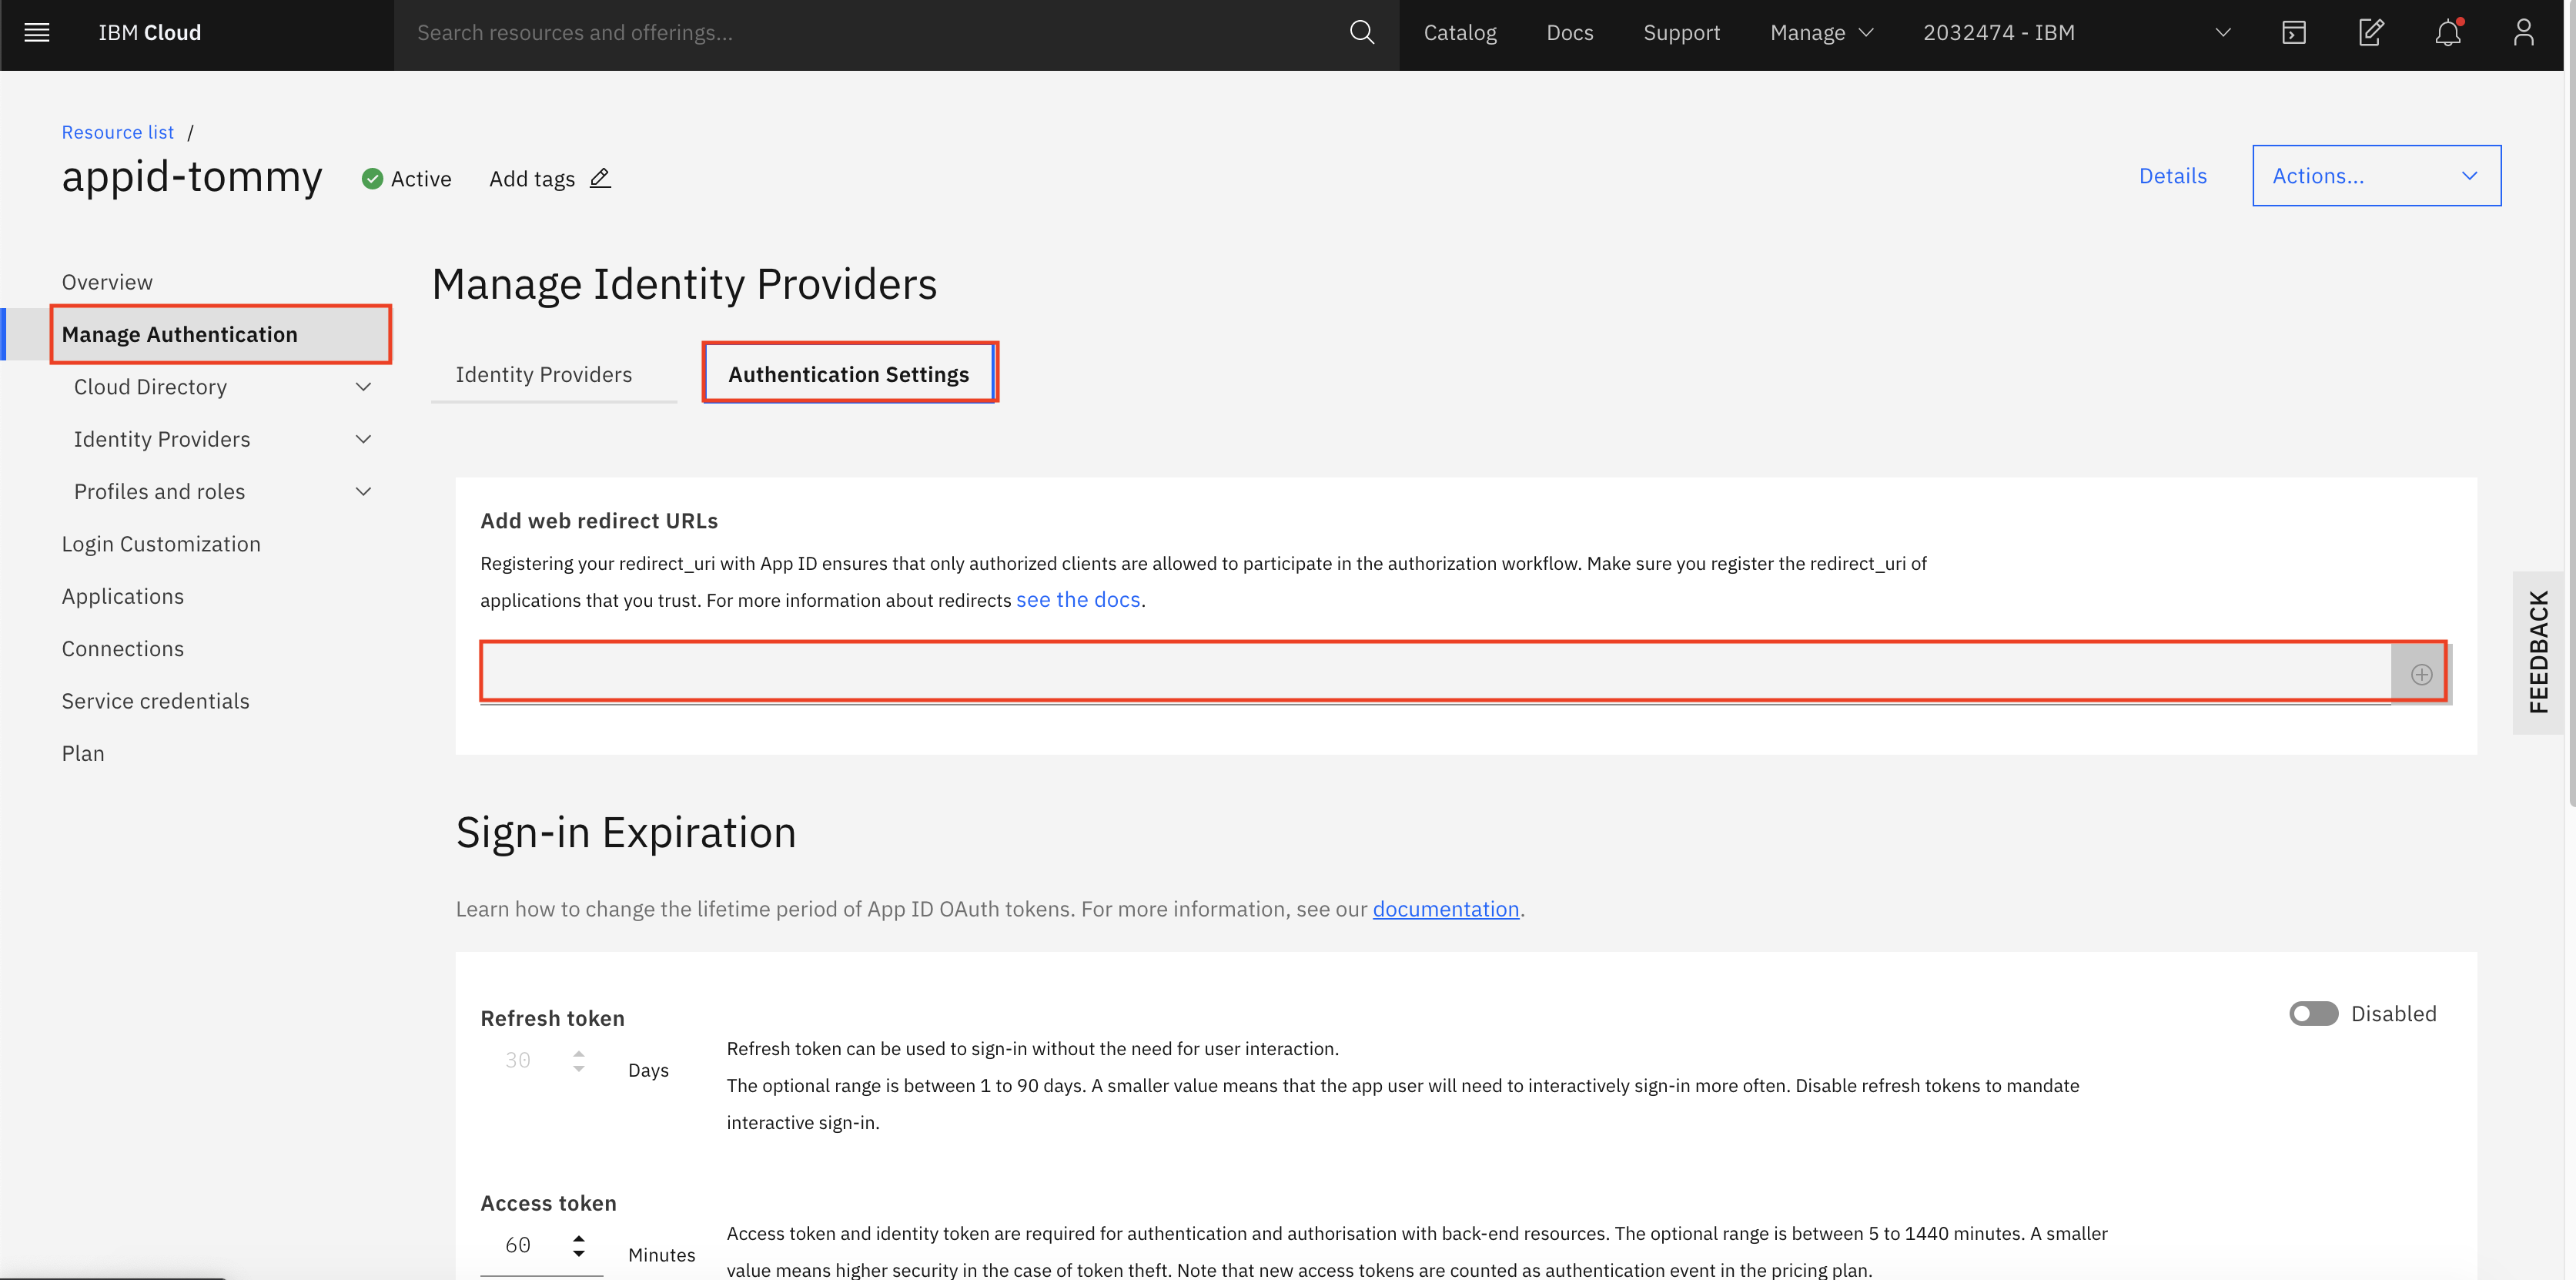Expand the Cloud Directory section
Image resolution: width=2576 pixels, height=1280 pixels.
coord(364,387)
